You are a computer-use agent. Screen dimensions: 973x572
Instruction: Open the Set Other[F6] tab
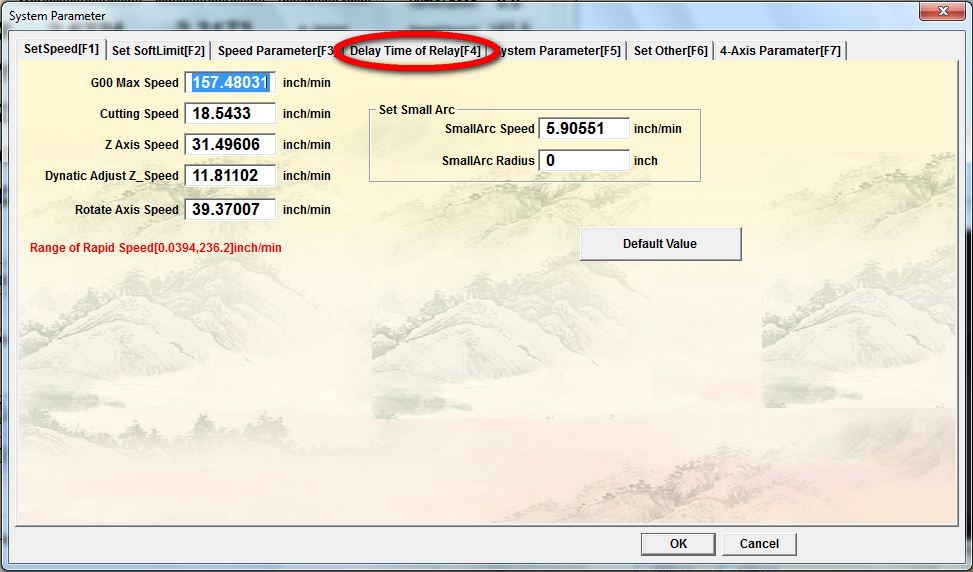(x=670, y=51)
